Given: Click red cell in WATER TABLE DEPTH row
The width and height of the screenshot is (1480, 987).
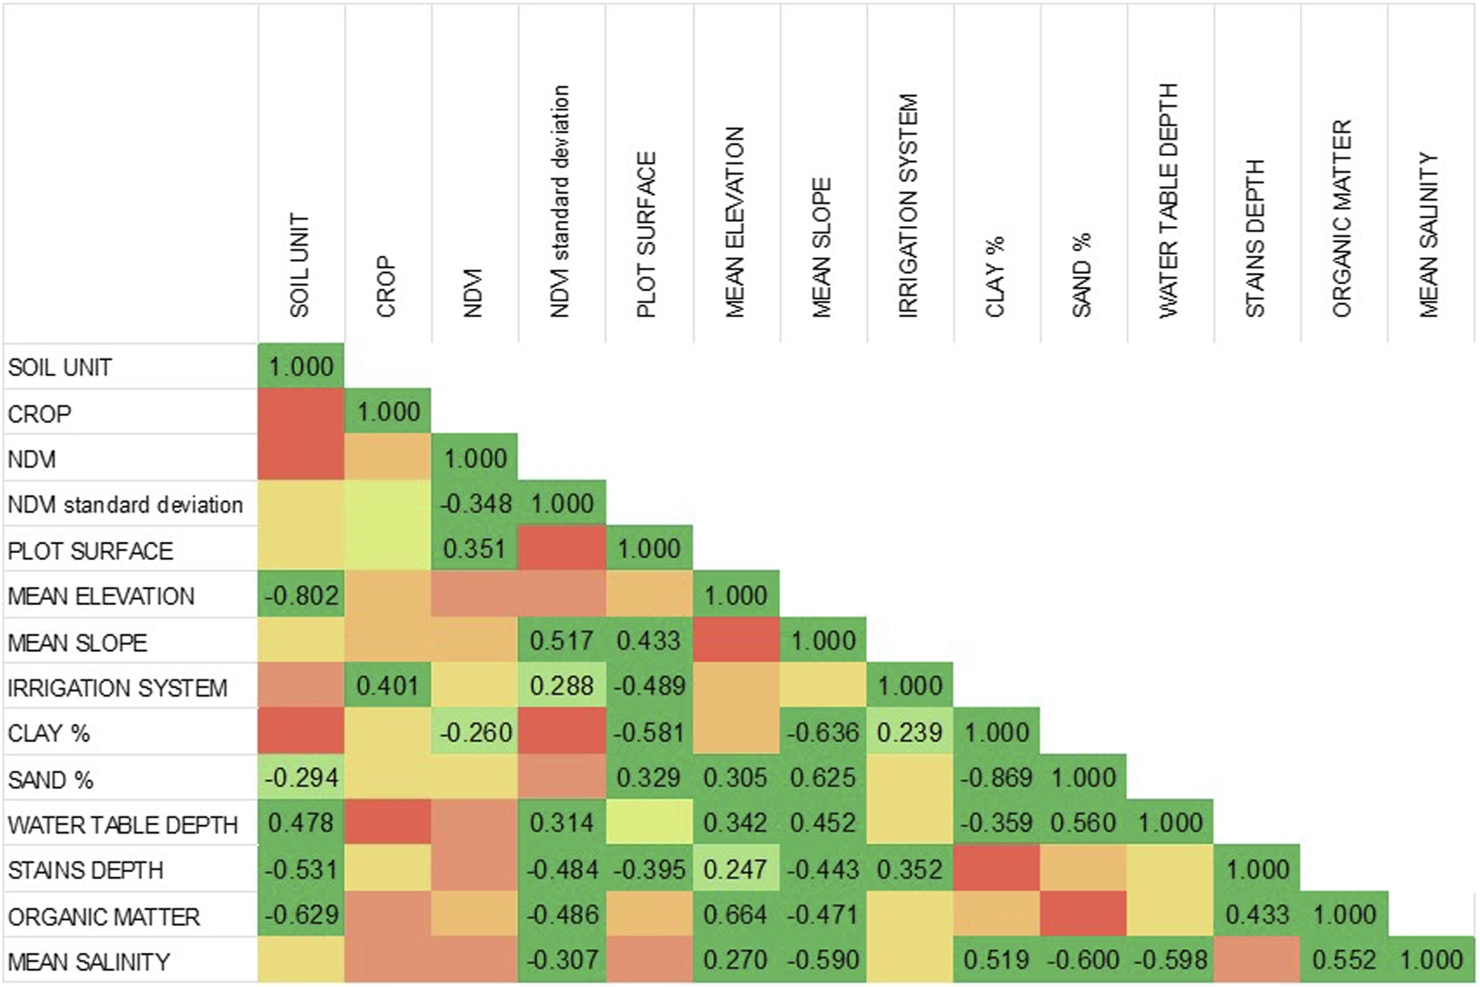Looking at the screenshot, I should pyautogui.click(x=388, y=823).
